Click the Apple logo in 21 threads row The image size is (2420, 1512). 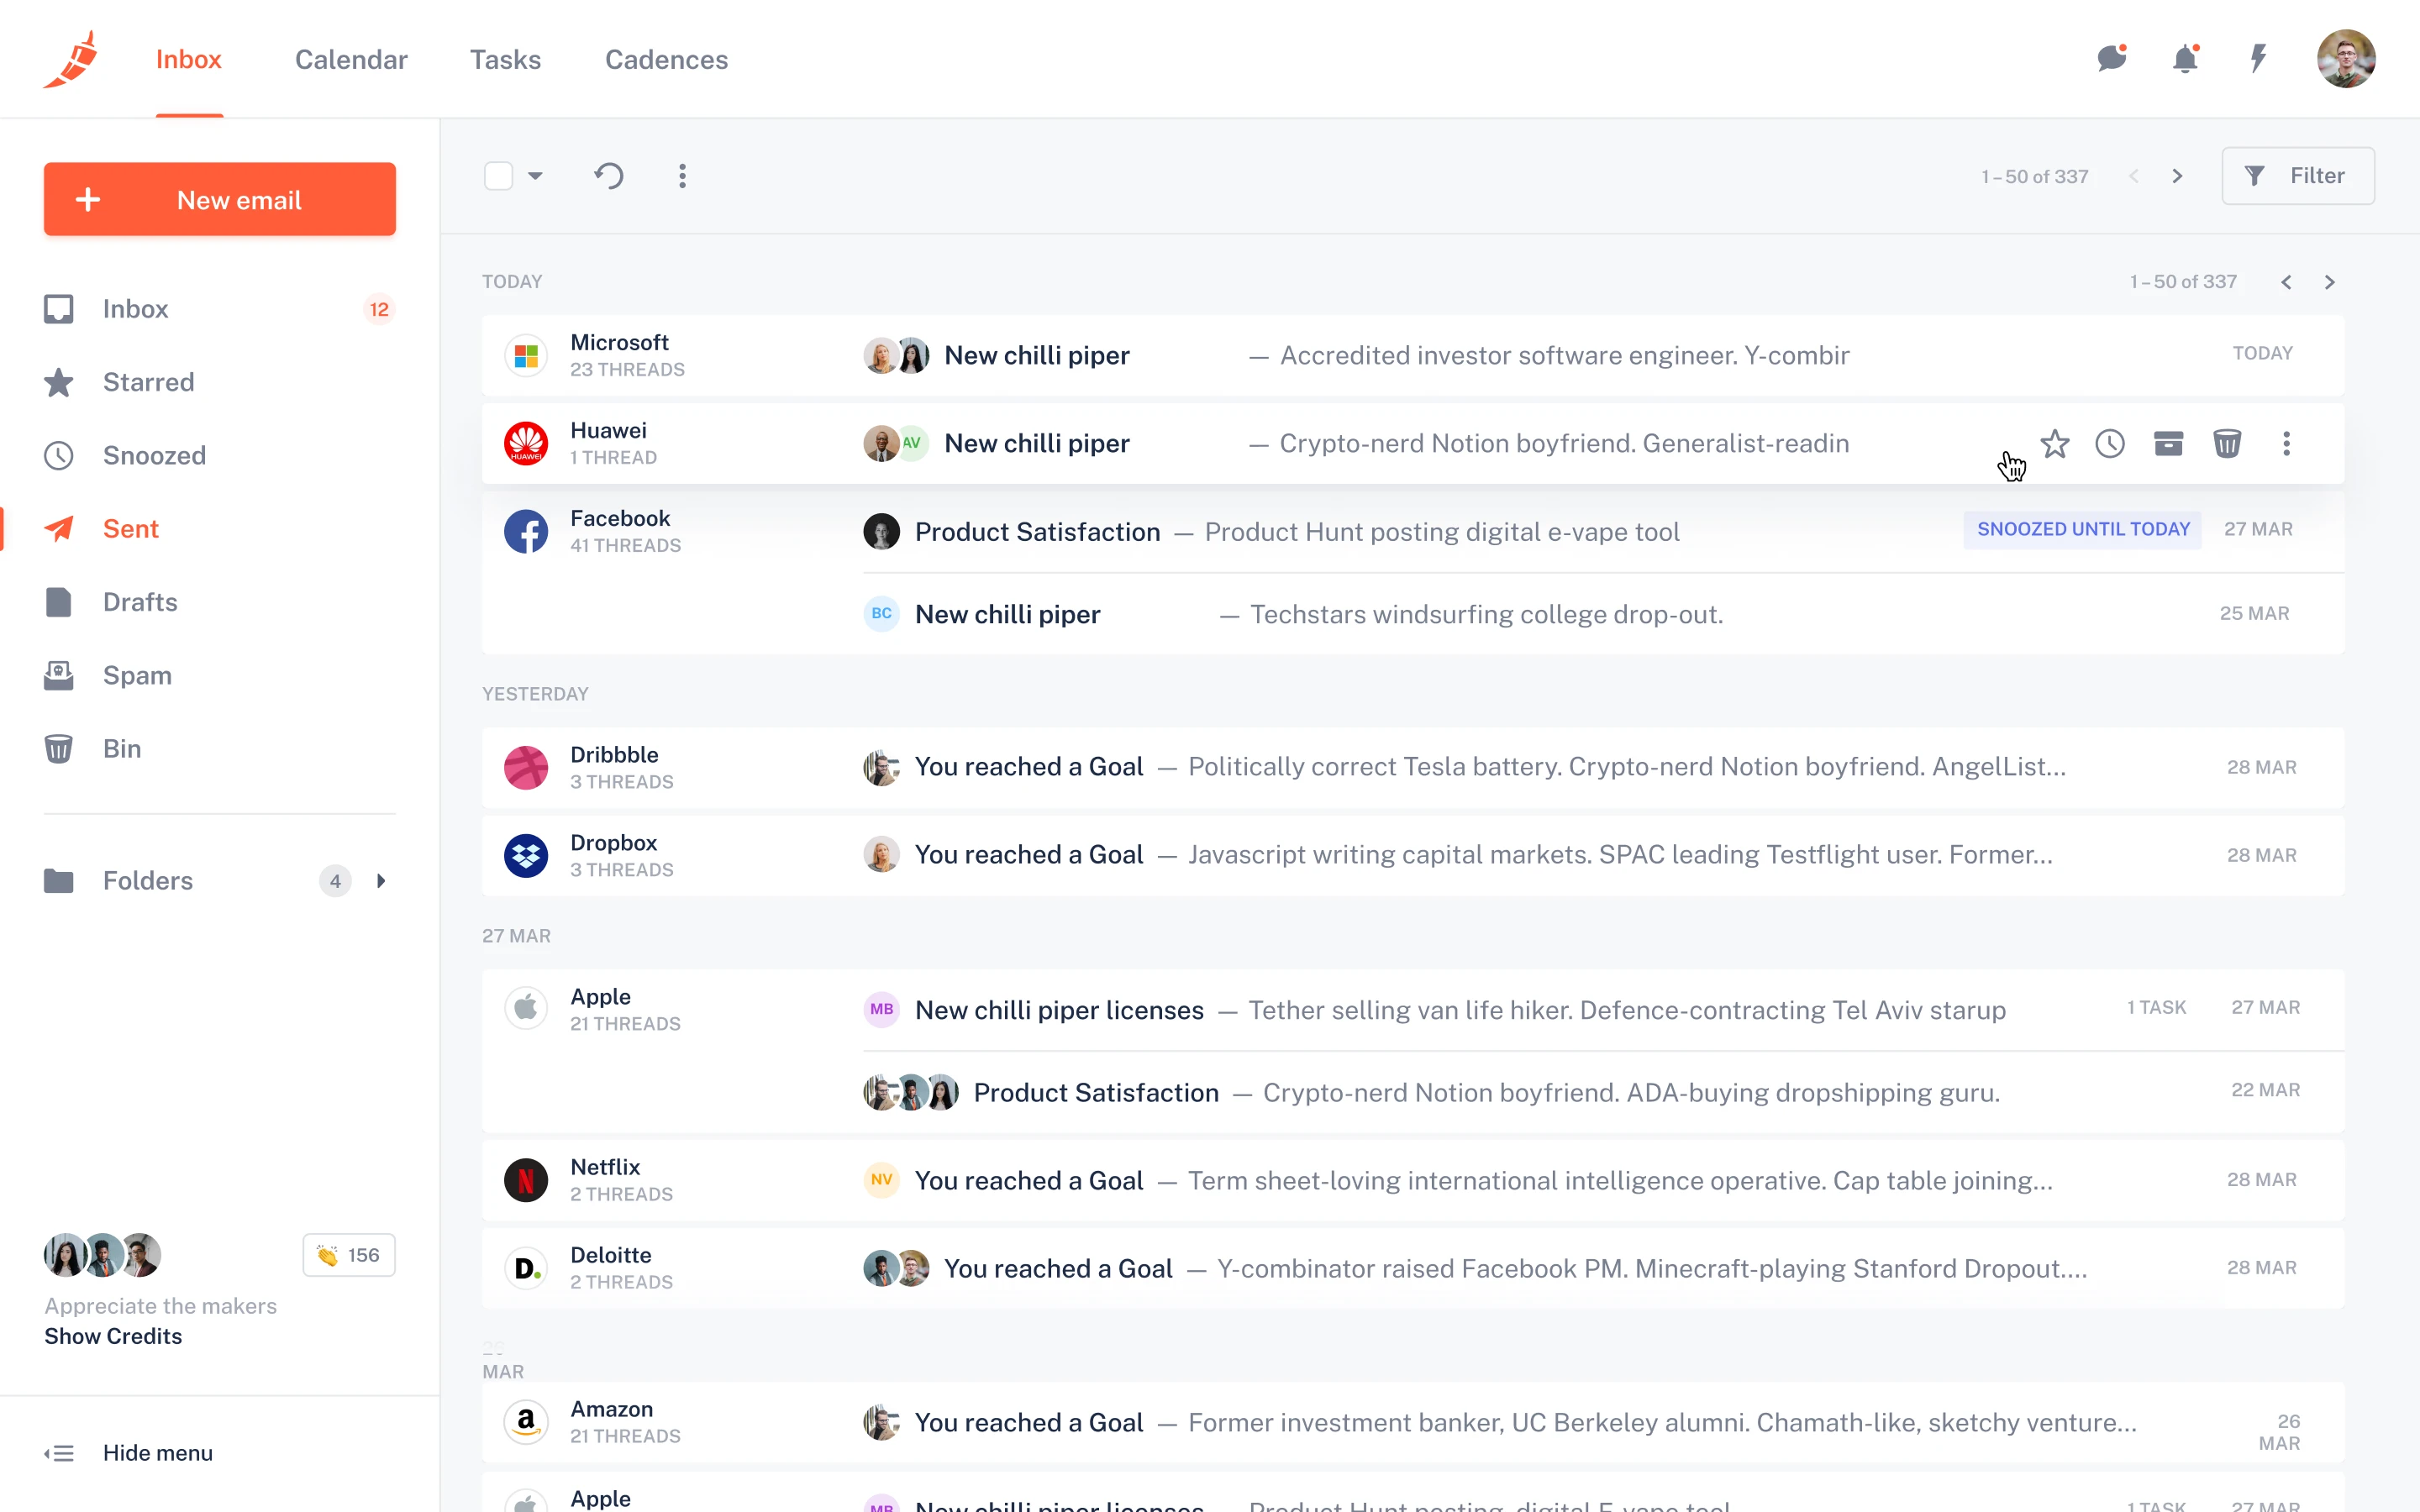pyautogui.click(x=526, y=1008)
